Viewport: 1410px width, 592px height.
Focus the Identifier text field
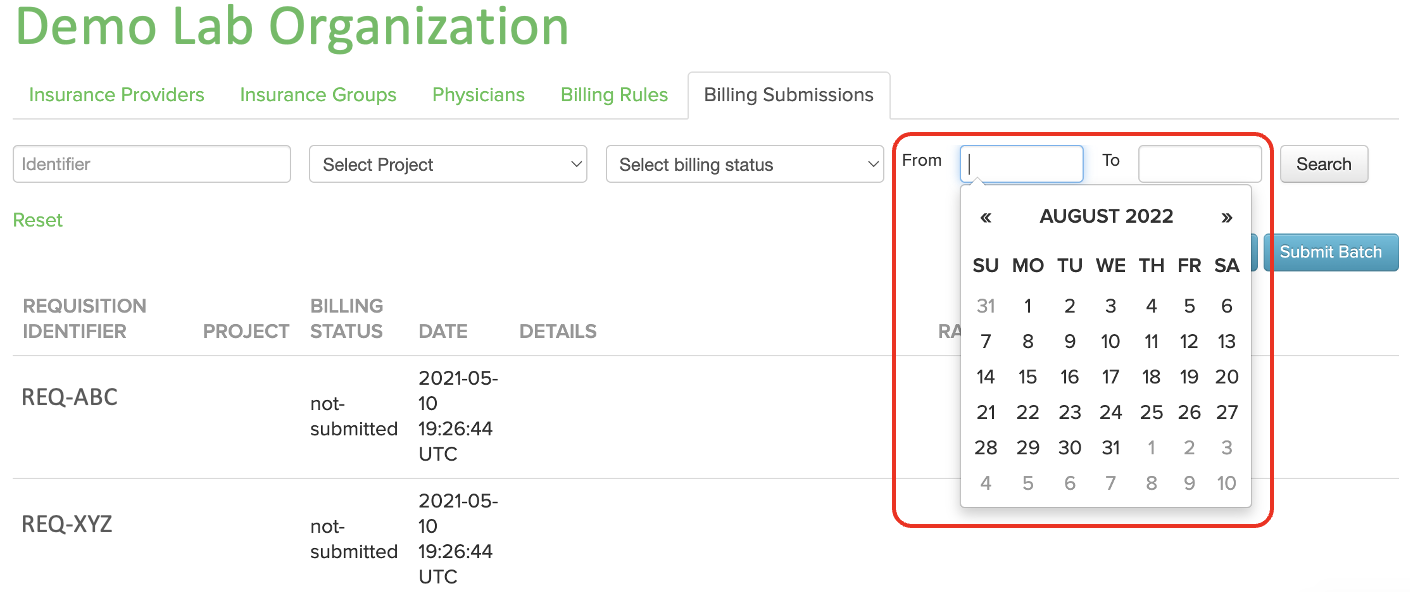[152, 164]
